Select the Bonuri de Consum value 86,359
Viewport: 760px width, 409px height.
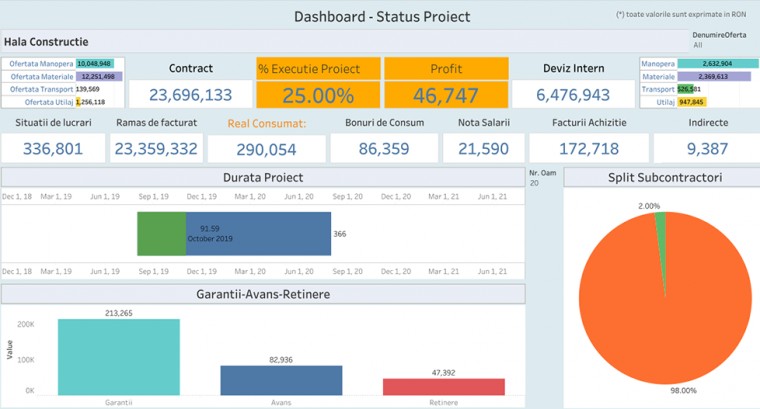383,148
